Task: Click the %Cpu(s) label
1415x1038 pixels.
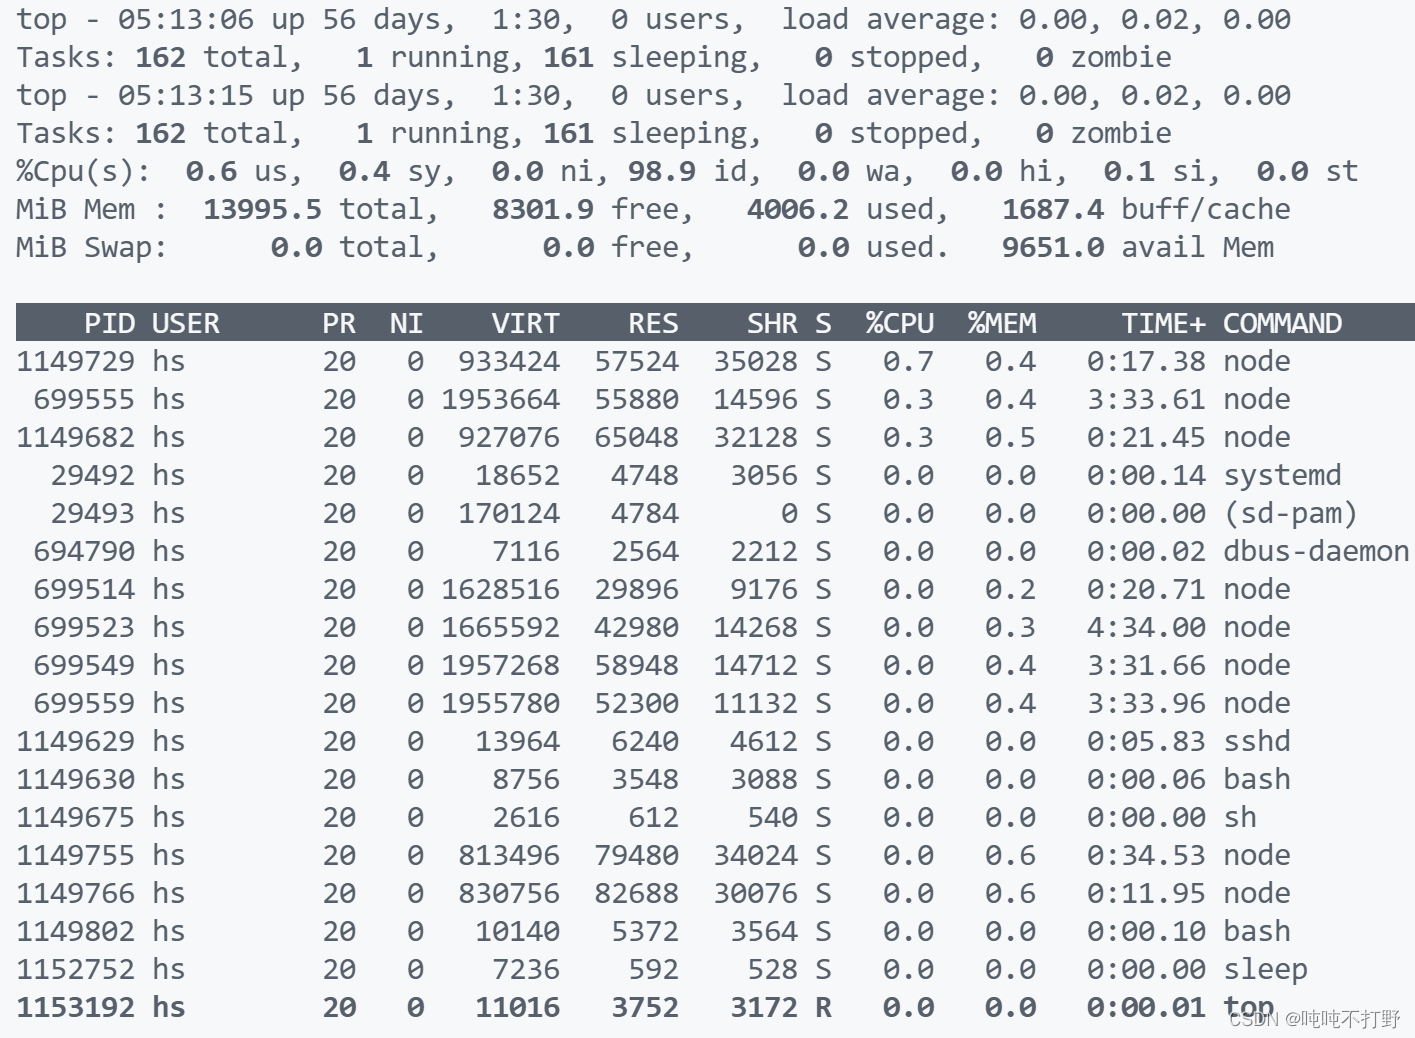Action: pos(84,171)
